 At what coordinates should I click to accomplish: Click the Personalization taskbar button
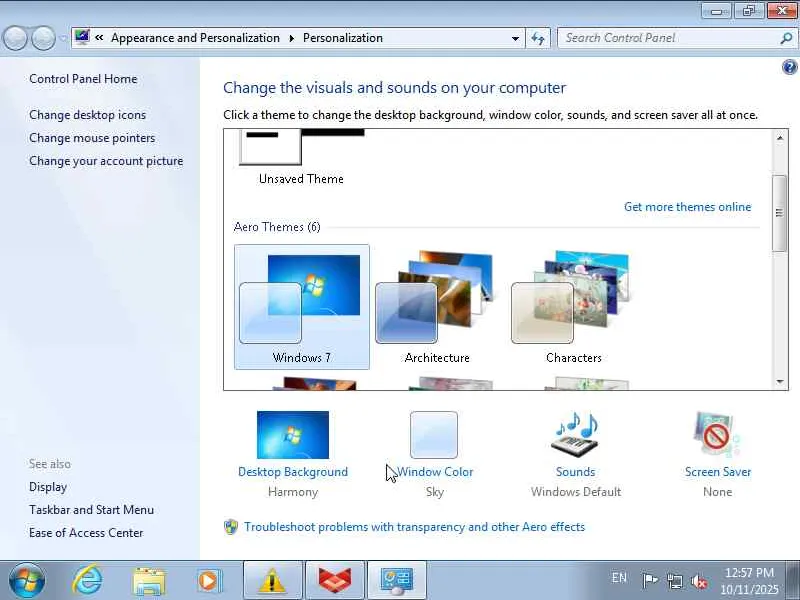pos(397,580)
